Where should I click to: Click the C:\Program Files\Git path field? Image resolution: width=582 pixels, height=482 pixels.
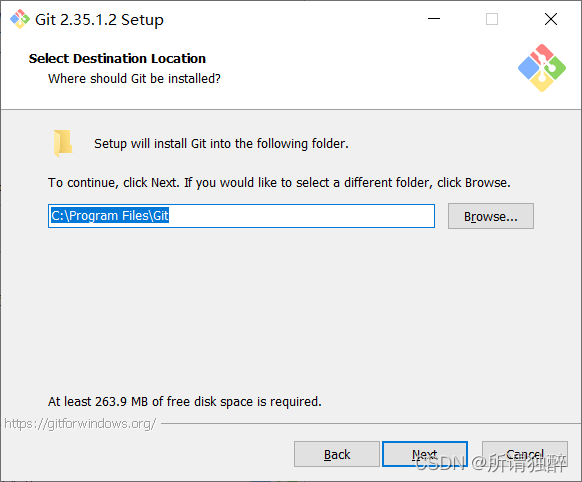click(x=241, y=216)
